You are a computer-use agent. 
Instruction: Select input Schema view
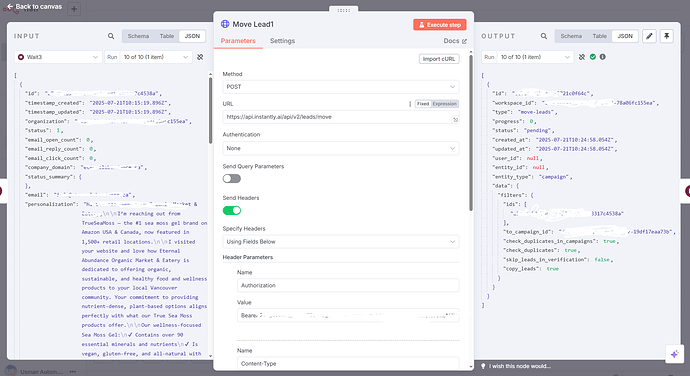coord(138,36)
